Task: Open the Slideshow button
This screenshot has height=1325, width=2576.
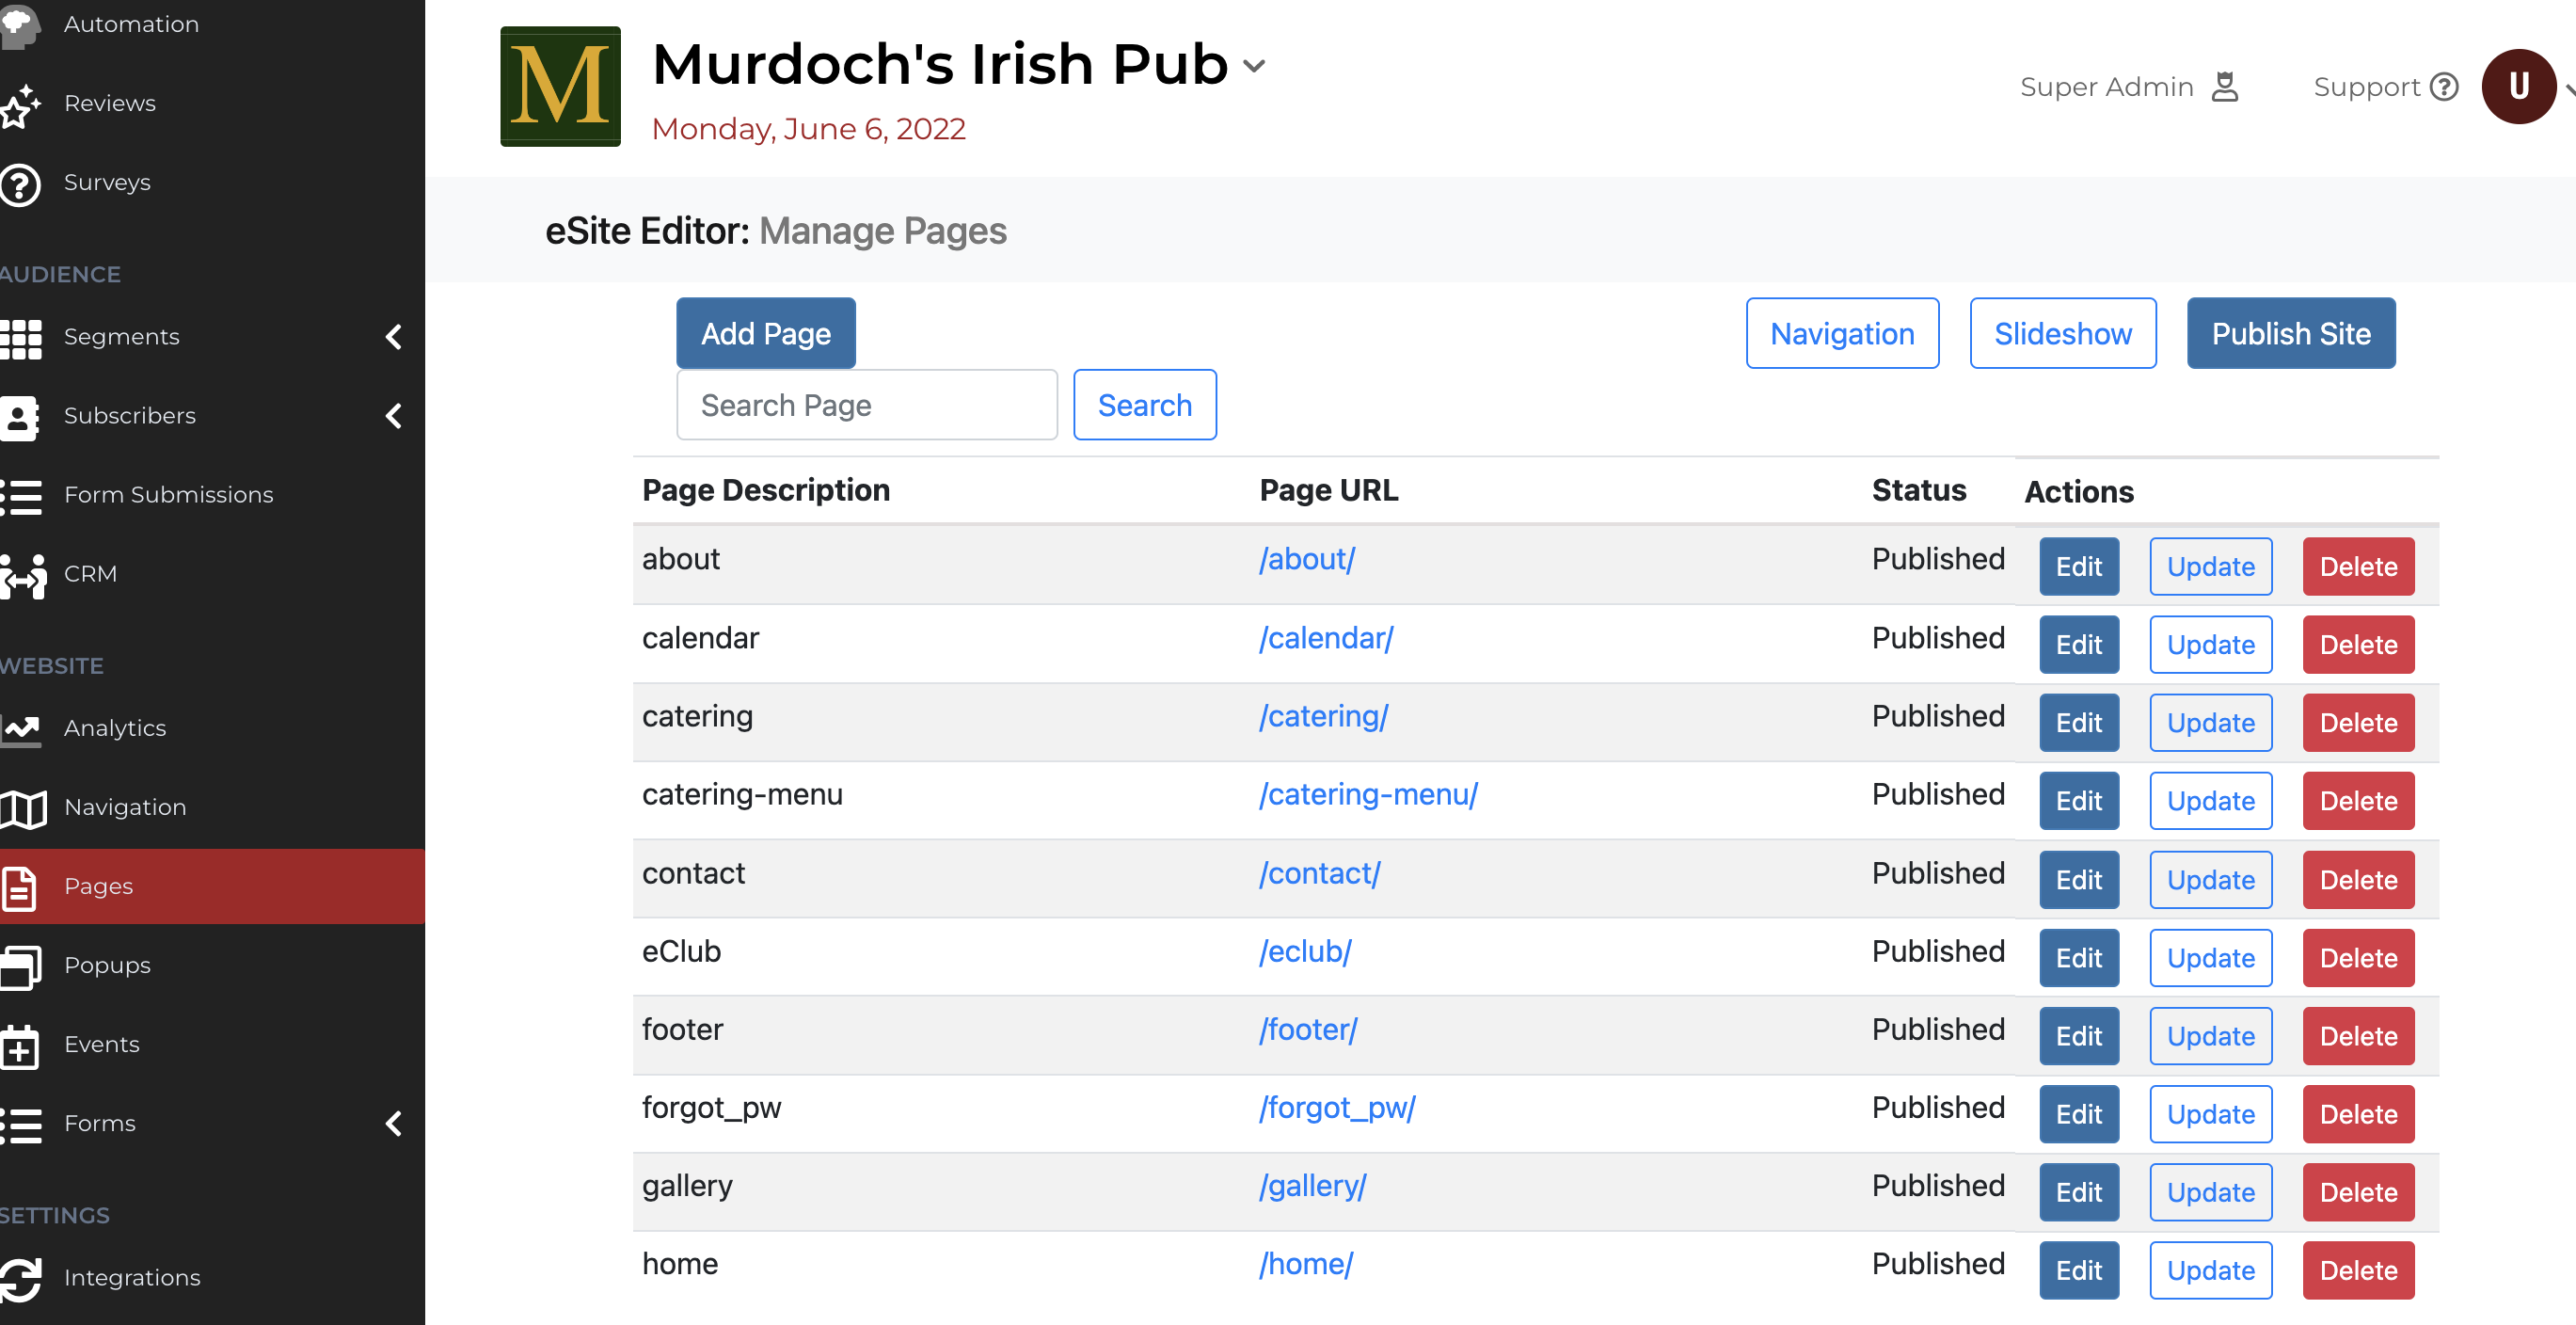Action: [2063, 334]
